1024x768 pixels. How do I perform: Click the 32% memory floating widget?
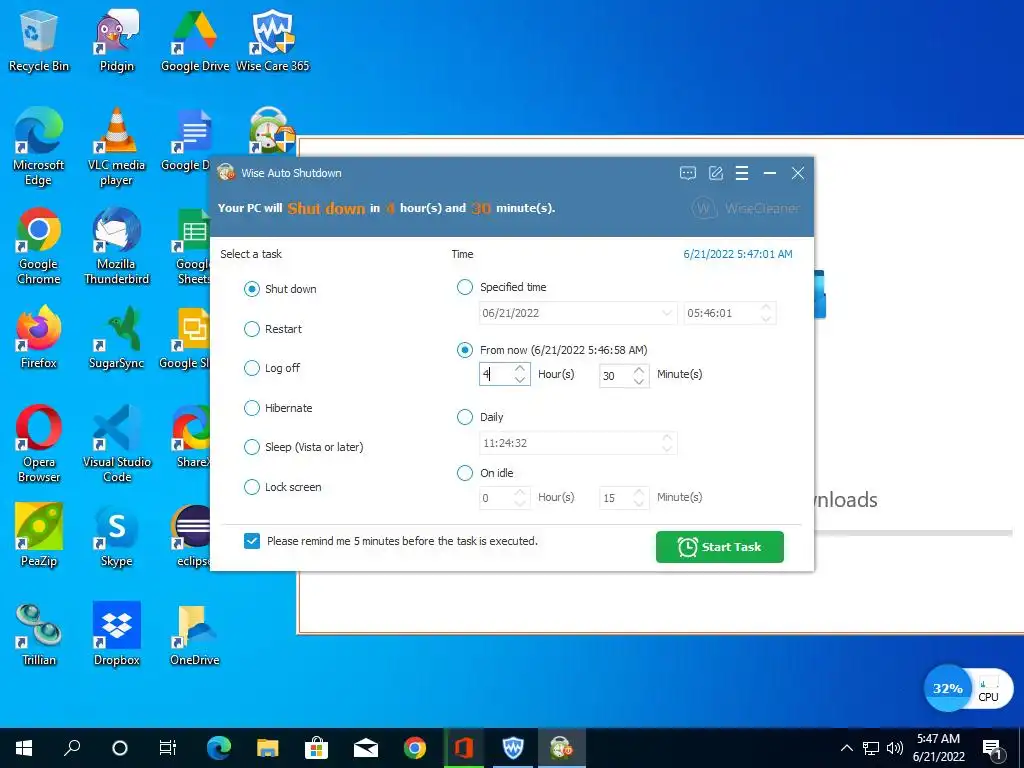948,688
